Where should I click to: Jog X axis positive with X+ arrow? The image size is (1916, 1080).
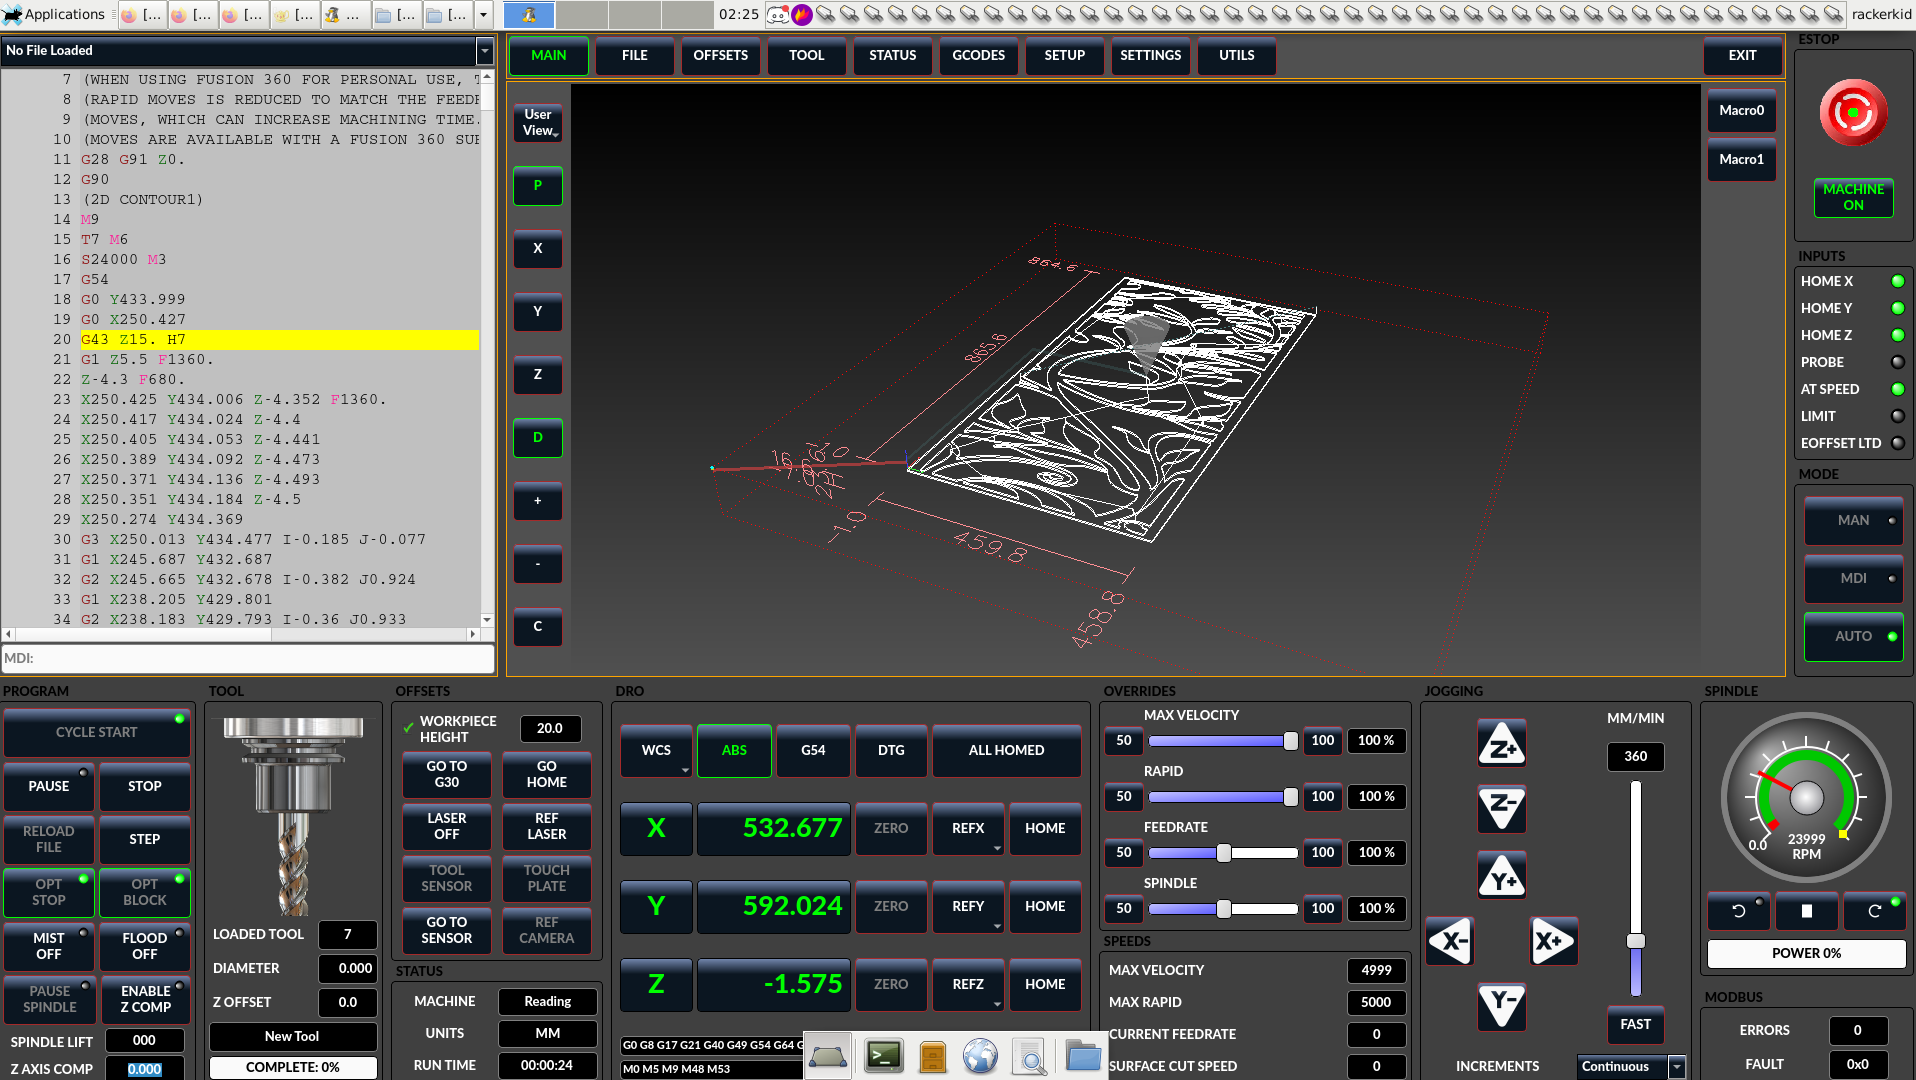1554,941
